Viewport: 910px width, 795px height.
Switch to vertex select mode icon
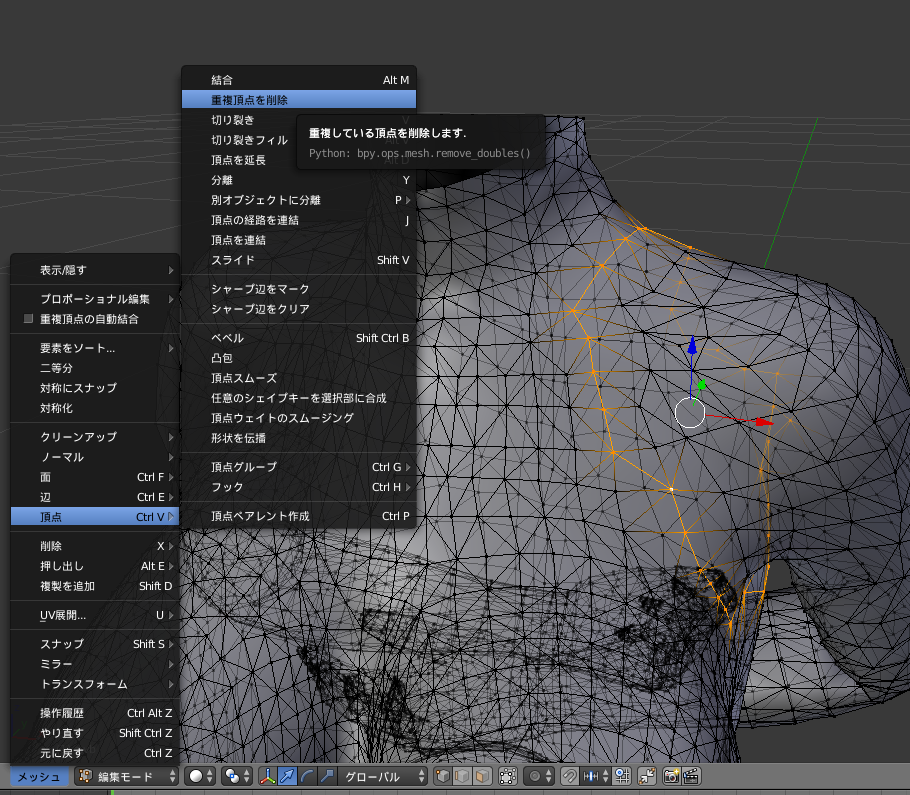click(x=443, y=776)
